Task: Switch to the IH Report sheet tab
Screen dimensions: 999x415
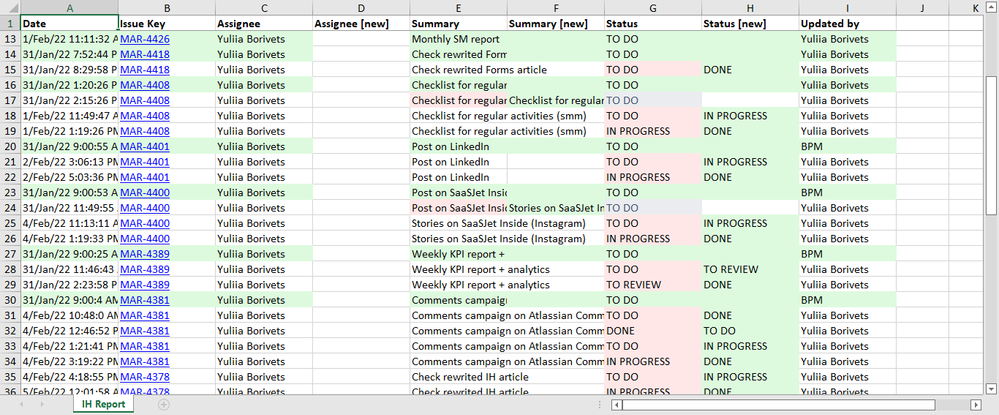Action: coord(103,404)
